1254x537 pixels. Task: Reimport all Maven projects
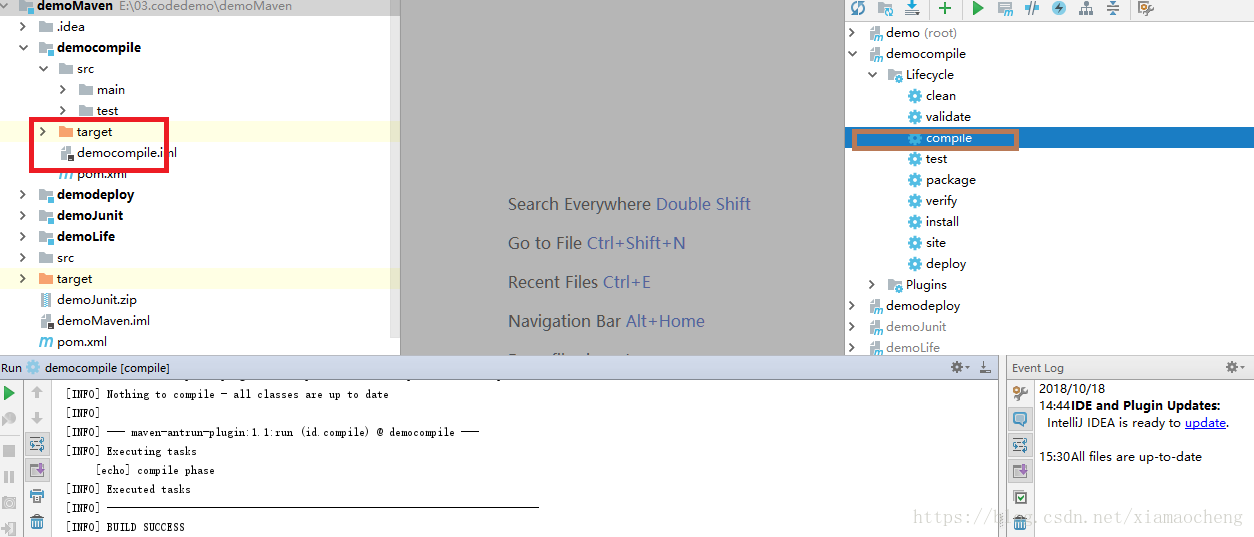click(x=857, y=8)
